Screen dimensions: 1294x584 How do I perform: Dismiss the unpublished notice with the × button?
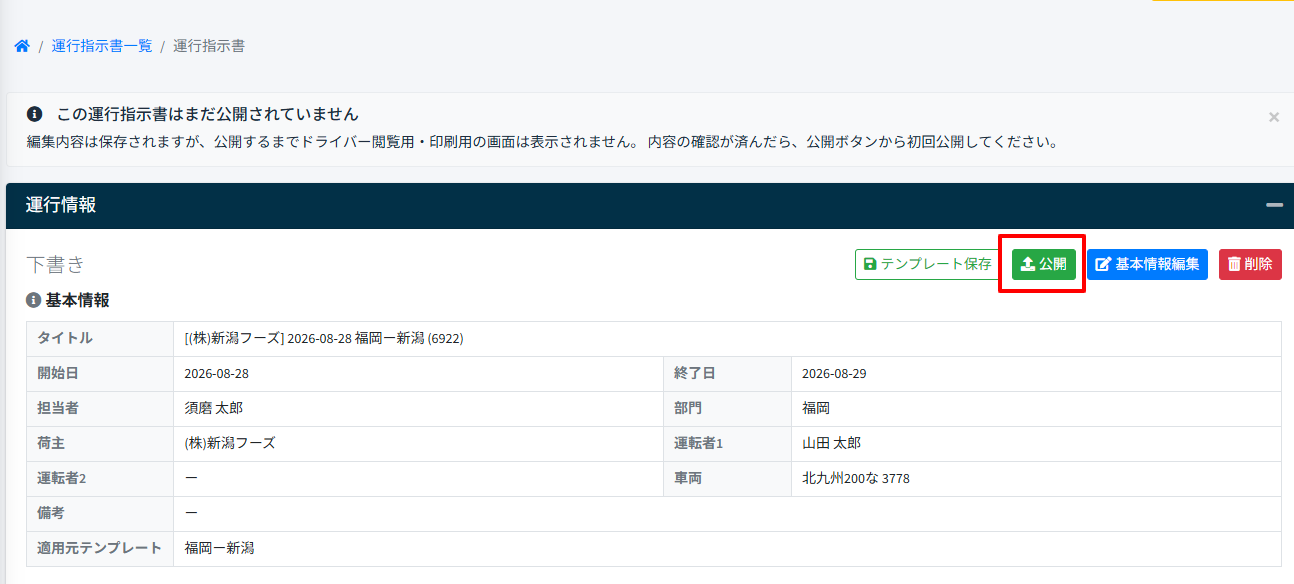click(x=1273, y=117)
